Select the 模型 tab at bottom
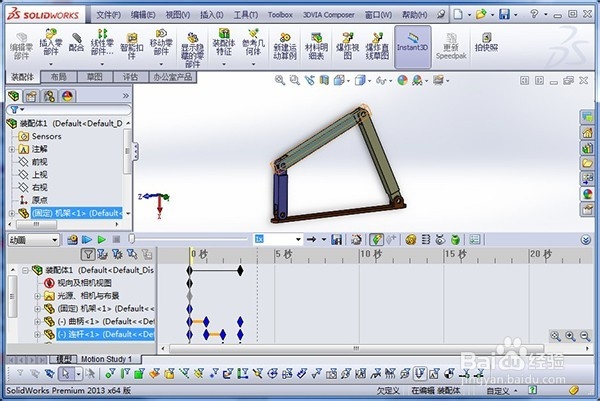The image size is (600, 401). [x=64, y=359]
